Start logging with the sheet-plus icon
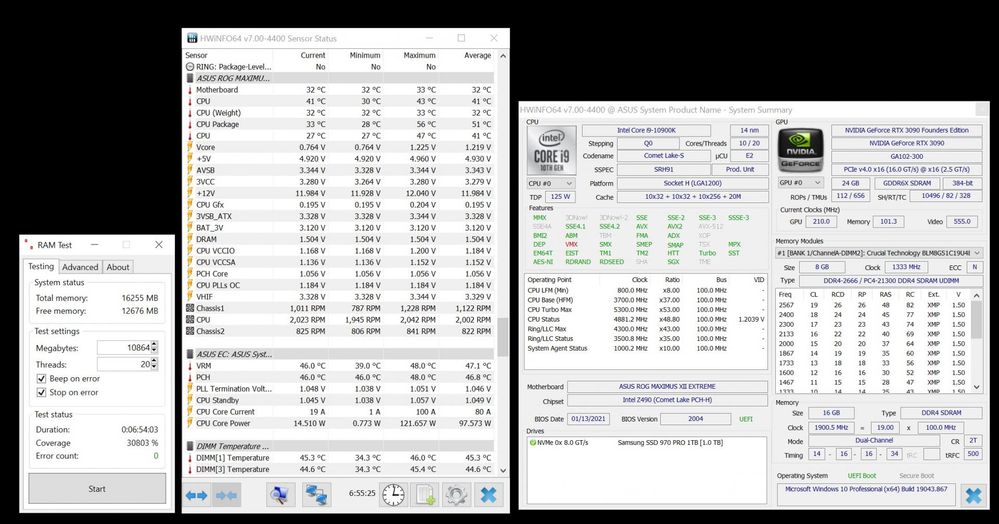Image resolution: width=999 pixels, height=524 pixels. coord(425,495)
